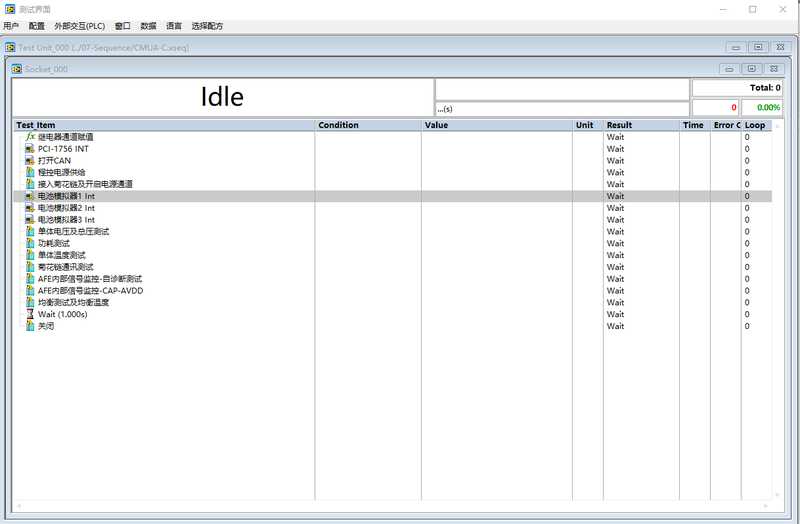The height and width of the screenshot is (524, 800).
Task: Select the icon of 电池模拟器1 Int
Action: point(30,196)
